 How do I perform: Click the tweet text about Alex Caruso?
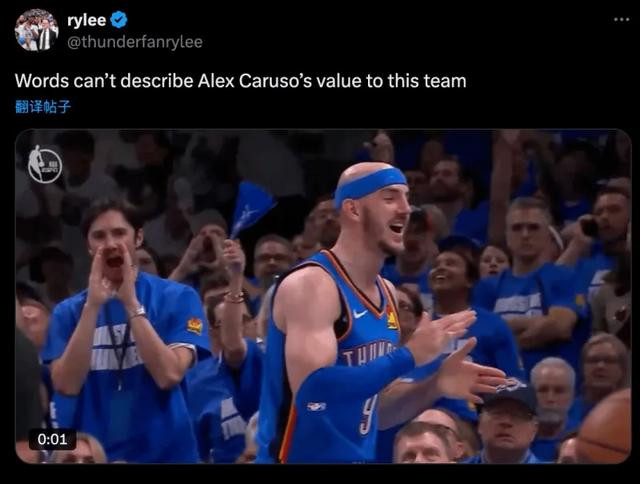240,81
